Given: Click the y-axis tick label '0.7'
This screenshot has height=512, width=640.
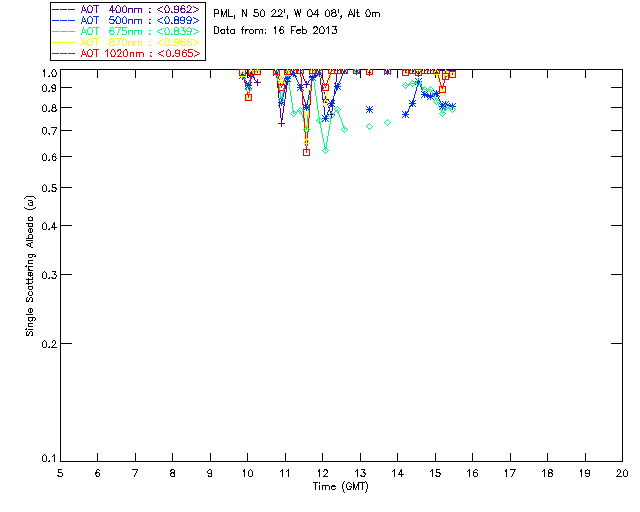Looking at the screenshot, I should tap(49, 131).
